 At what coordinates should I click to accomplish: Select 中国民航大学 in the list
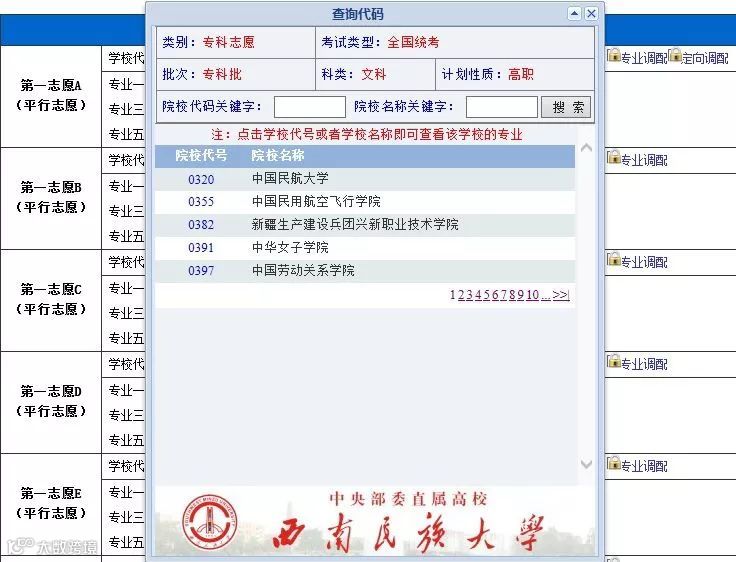tap(290, 178)
